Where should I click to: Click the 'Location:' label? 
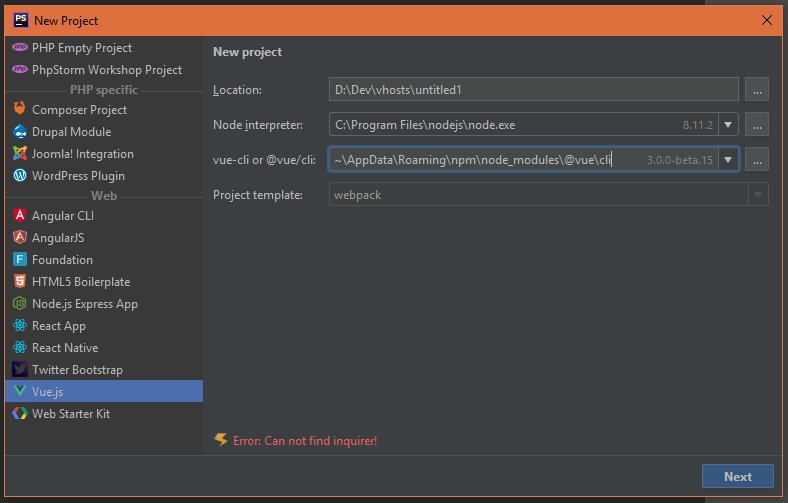coord(237,90)
